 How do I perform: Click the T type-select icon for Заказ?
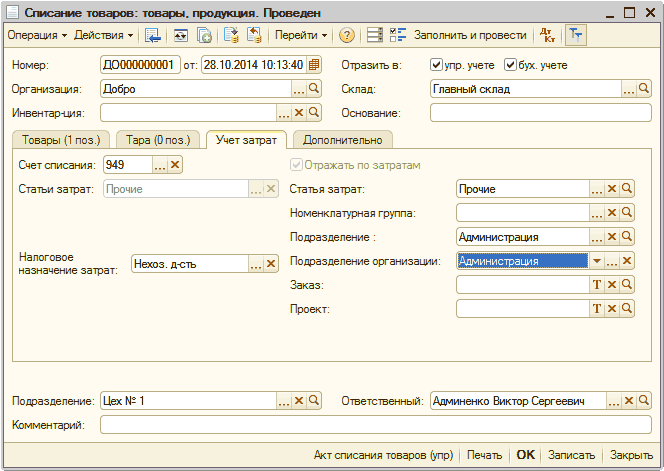click(x=597, y=285)
